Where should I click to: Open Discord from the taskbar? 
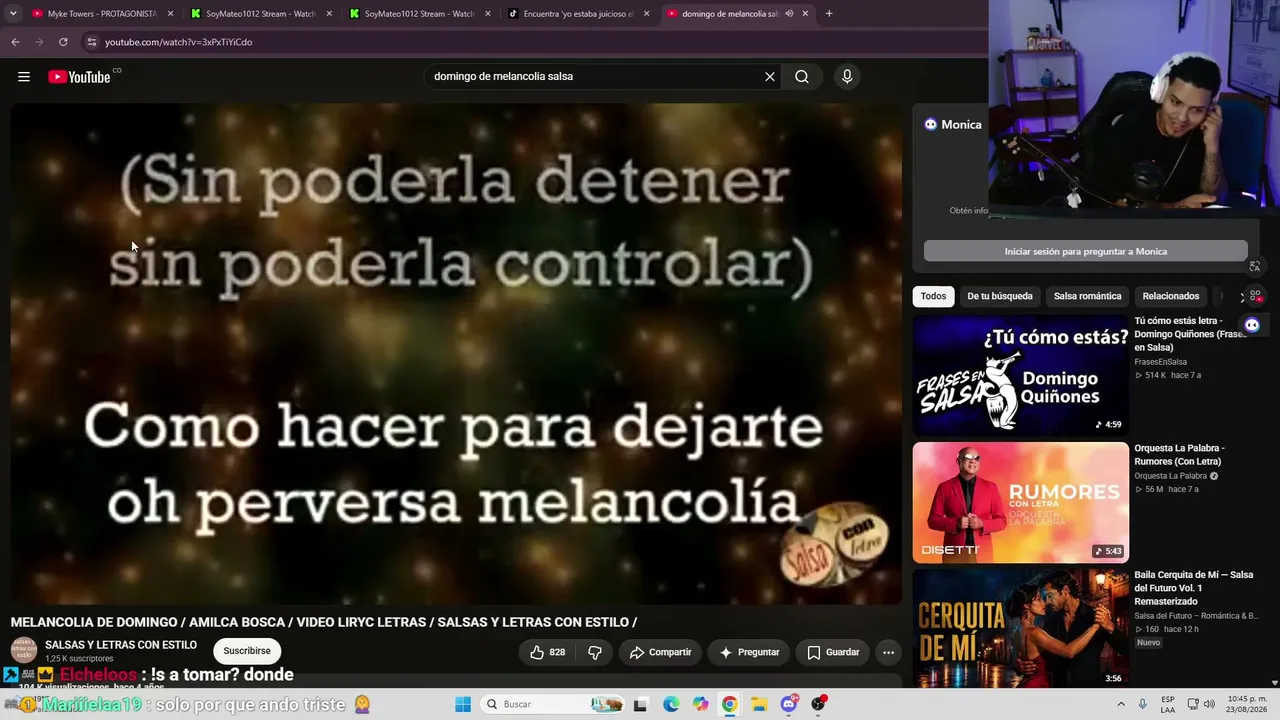tap(789, 704)
